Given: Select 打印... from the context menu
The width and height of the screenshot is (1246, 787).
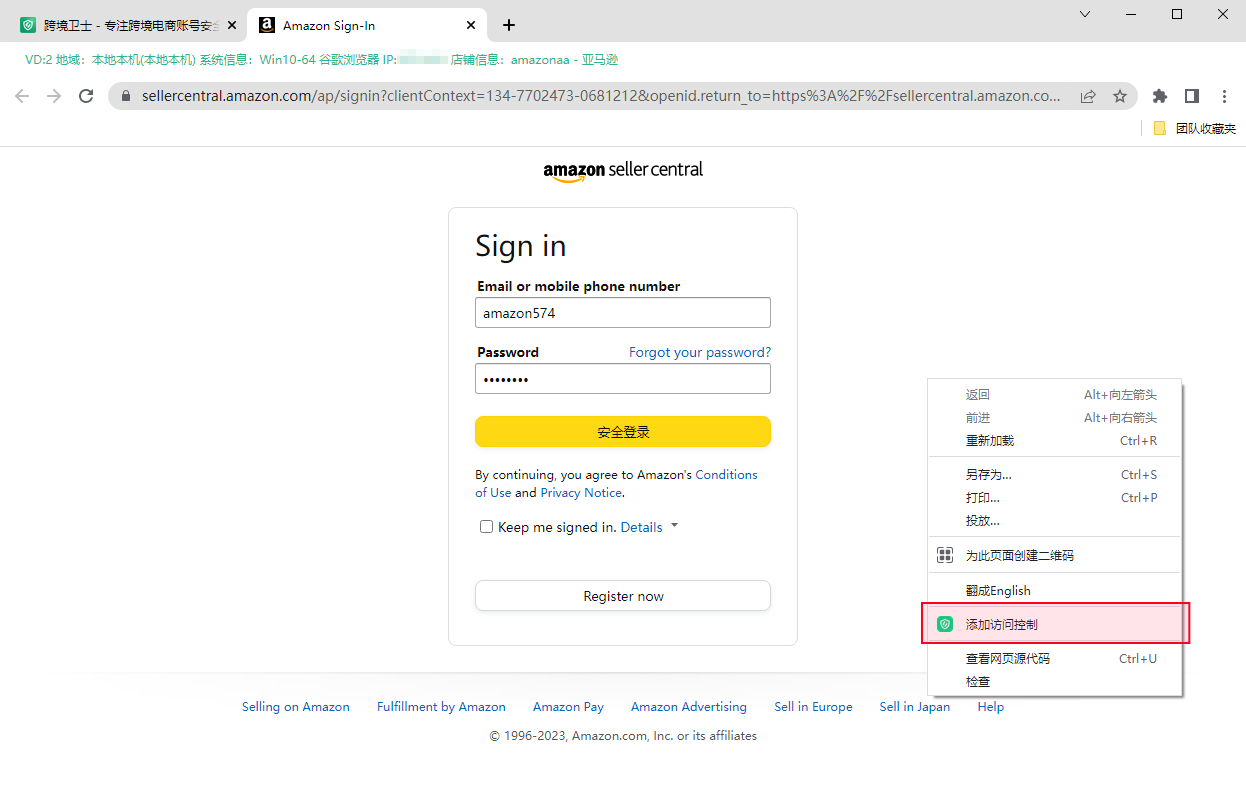Looking at the screenshot, I should tap(1055, 498).
